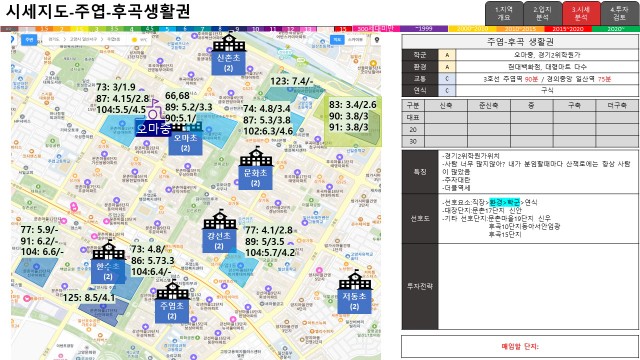Image resolution: width=640 pixels, height=360 pixels.
Task: Select the 스카이뷰 map view
Action: click(x=355, y=40)
